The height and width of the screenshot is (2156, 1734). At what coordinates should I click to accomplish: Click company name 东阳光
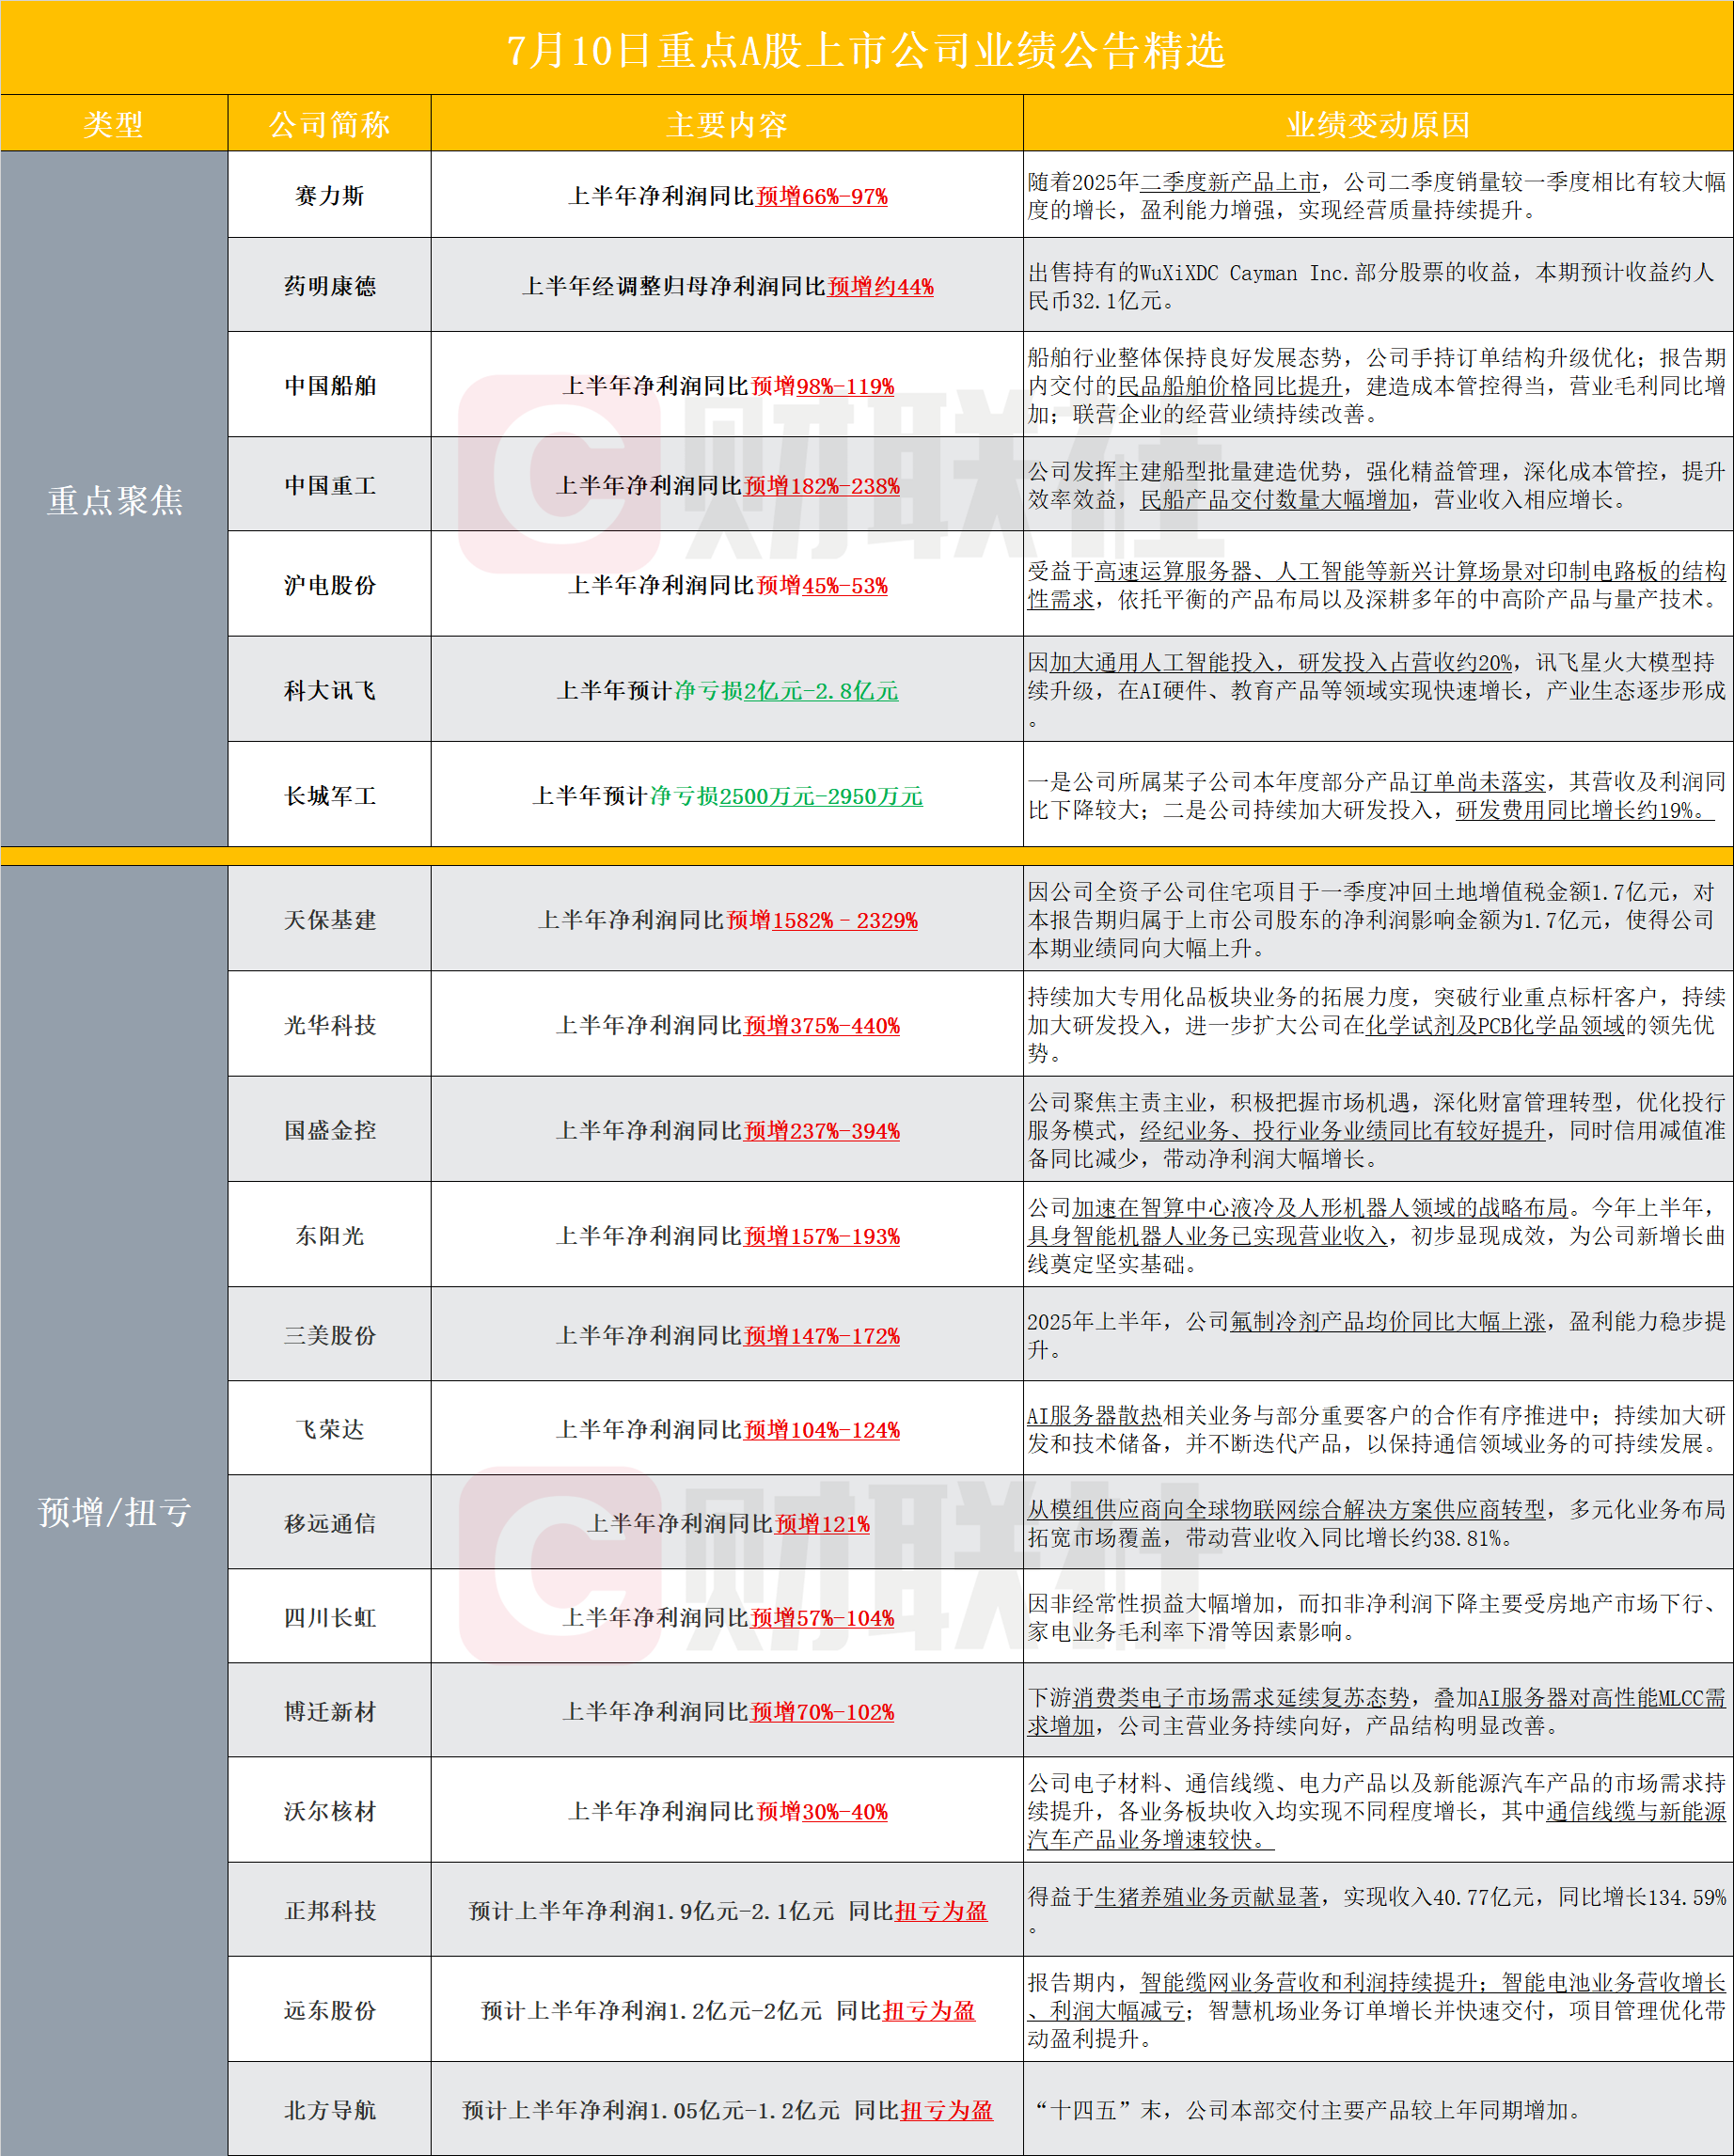[329, 1235]
